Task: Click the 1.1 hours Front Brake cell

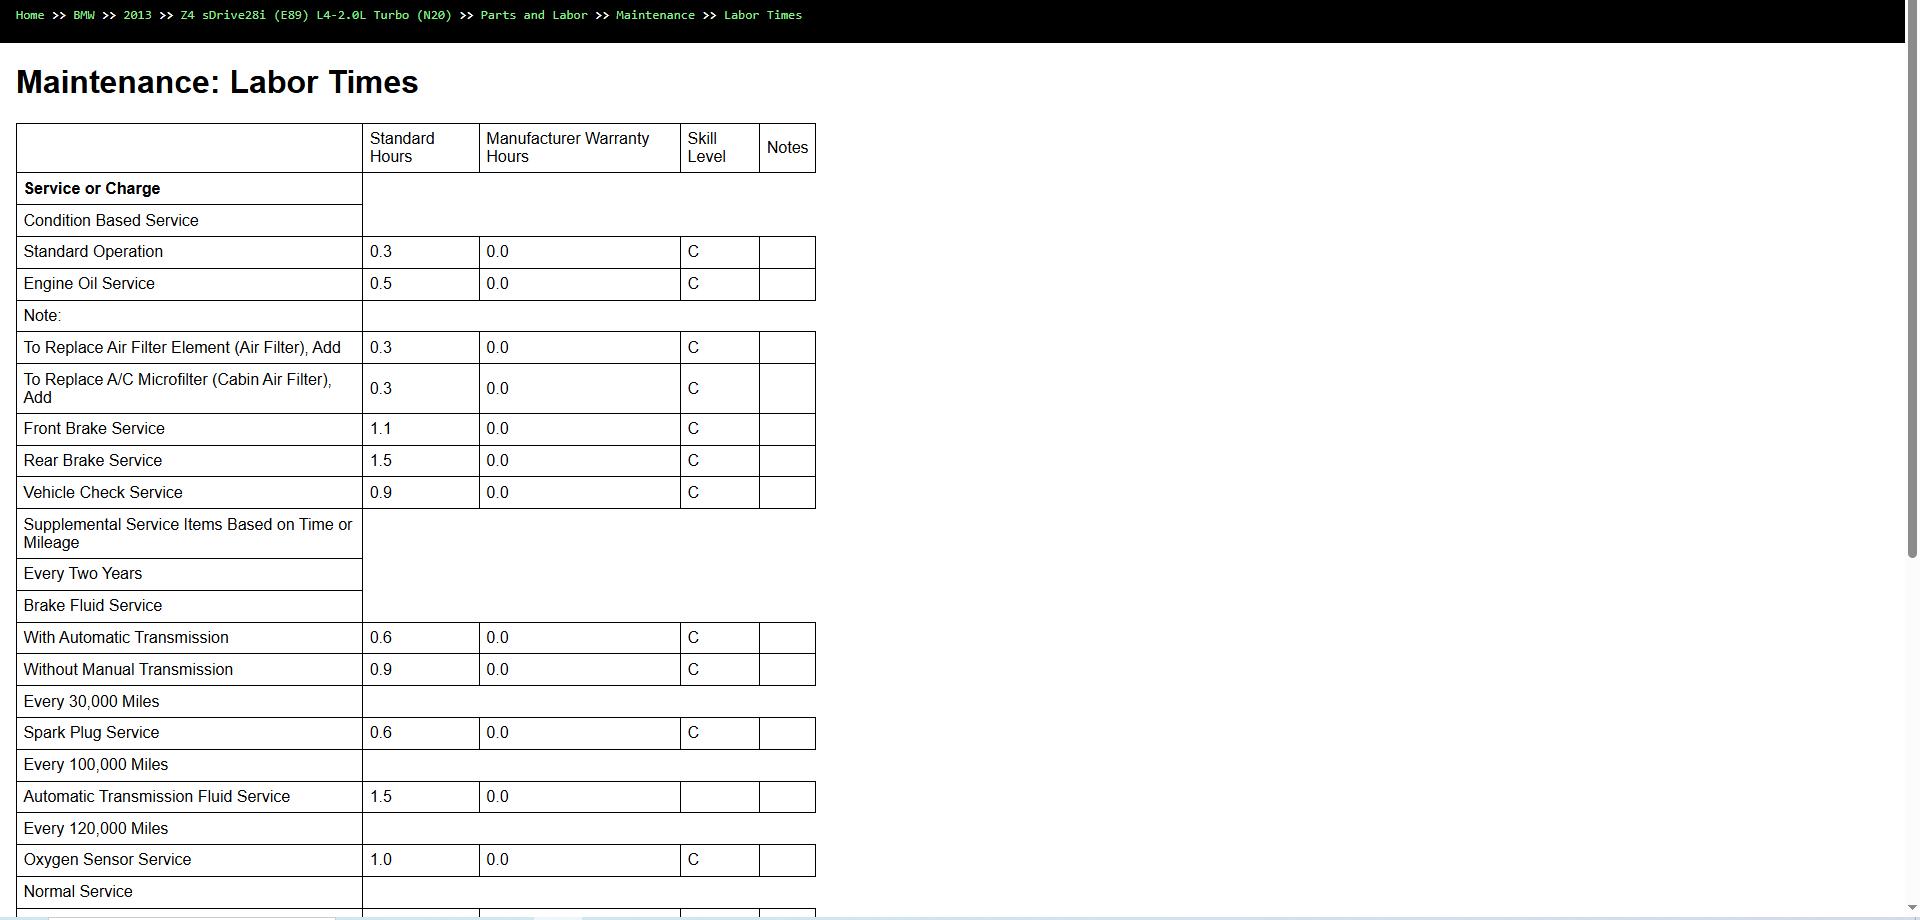Action: (420, 429)
